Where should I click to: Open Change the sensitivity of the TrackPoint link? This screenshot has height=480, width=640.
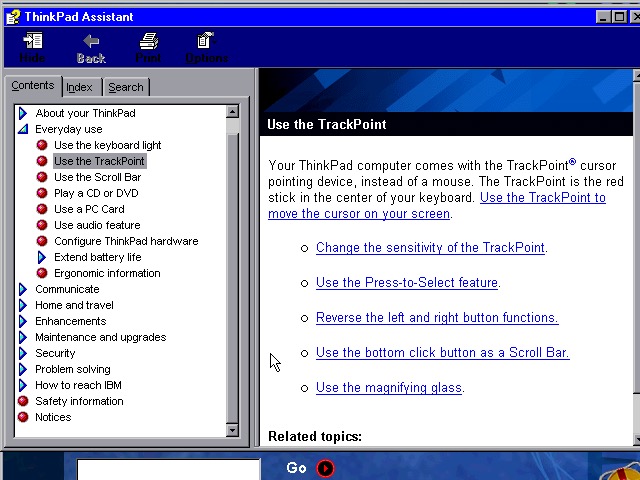(x=430, y=248)
